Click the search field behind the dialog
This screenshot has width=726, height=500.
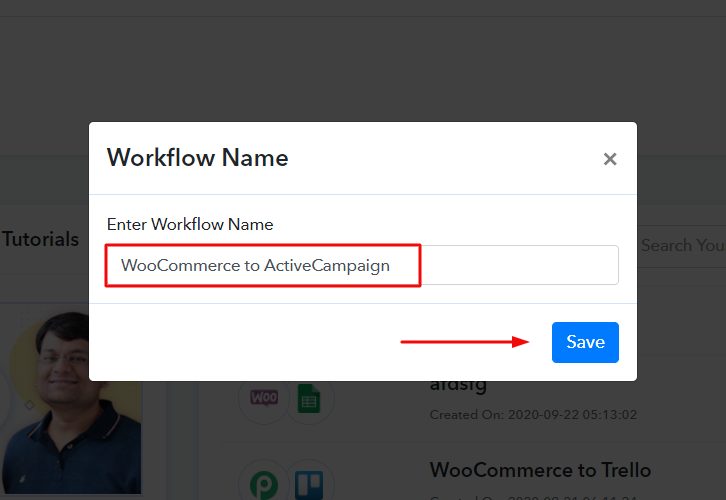pos(682,245)
